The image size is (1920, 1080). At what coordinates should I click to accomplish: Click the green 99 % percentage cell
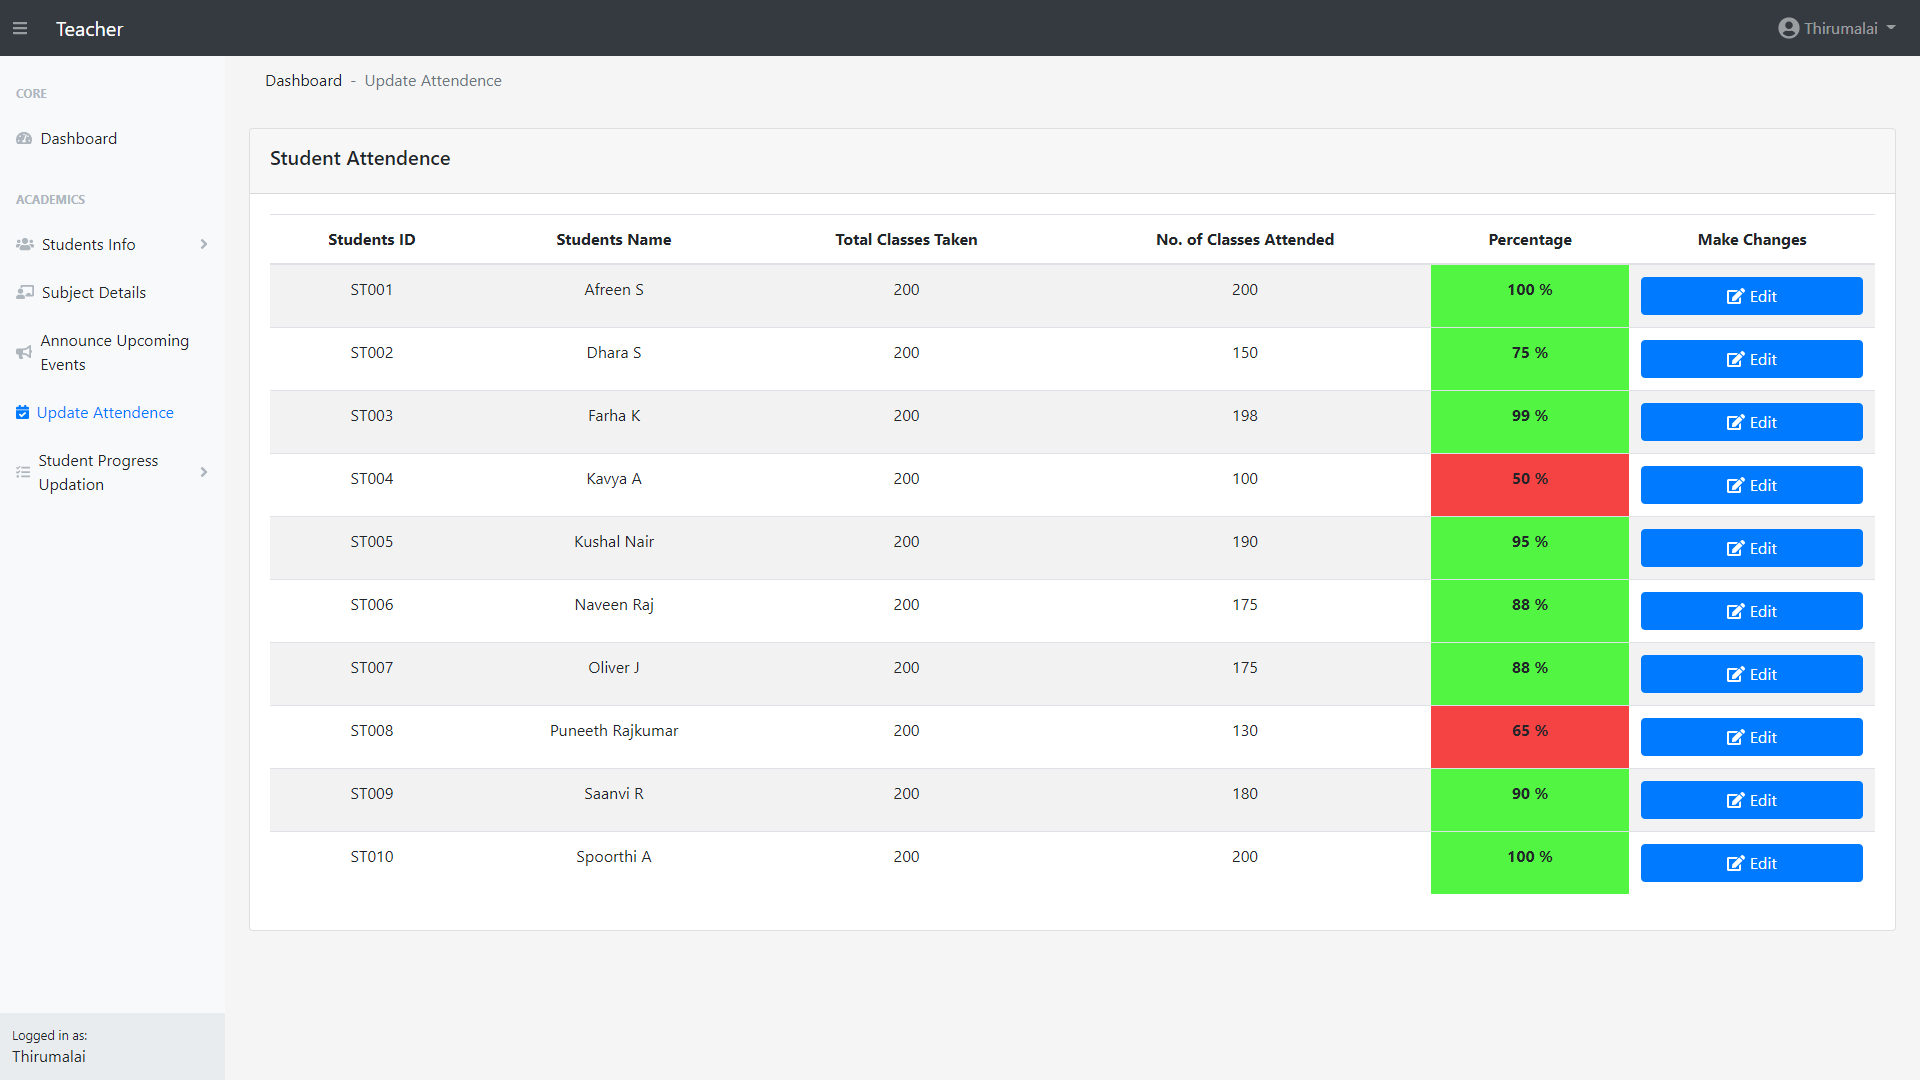click(x=1529, y=422)
